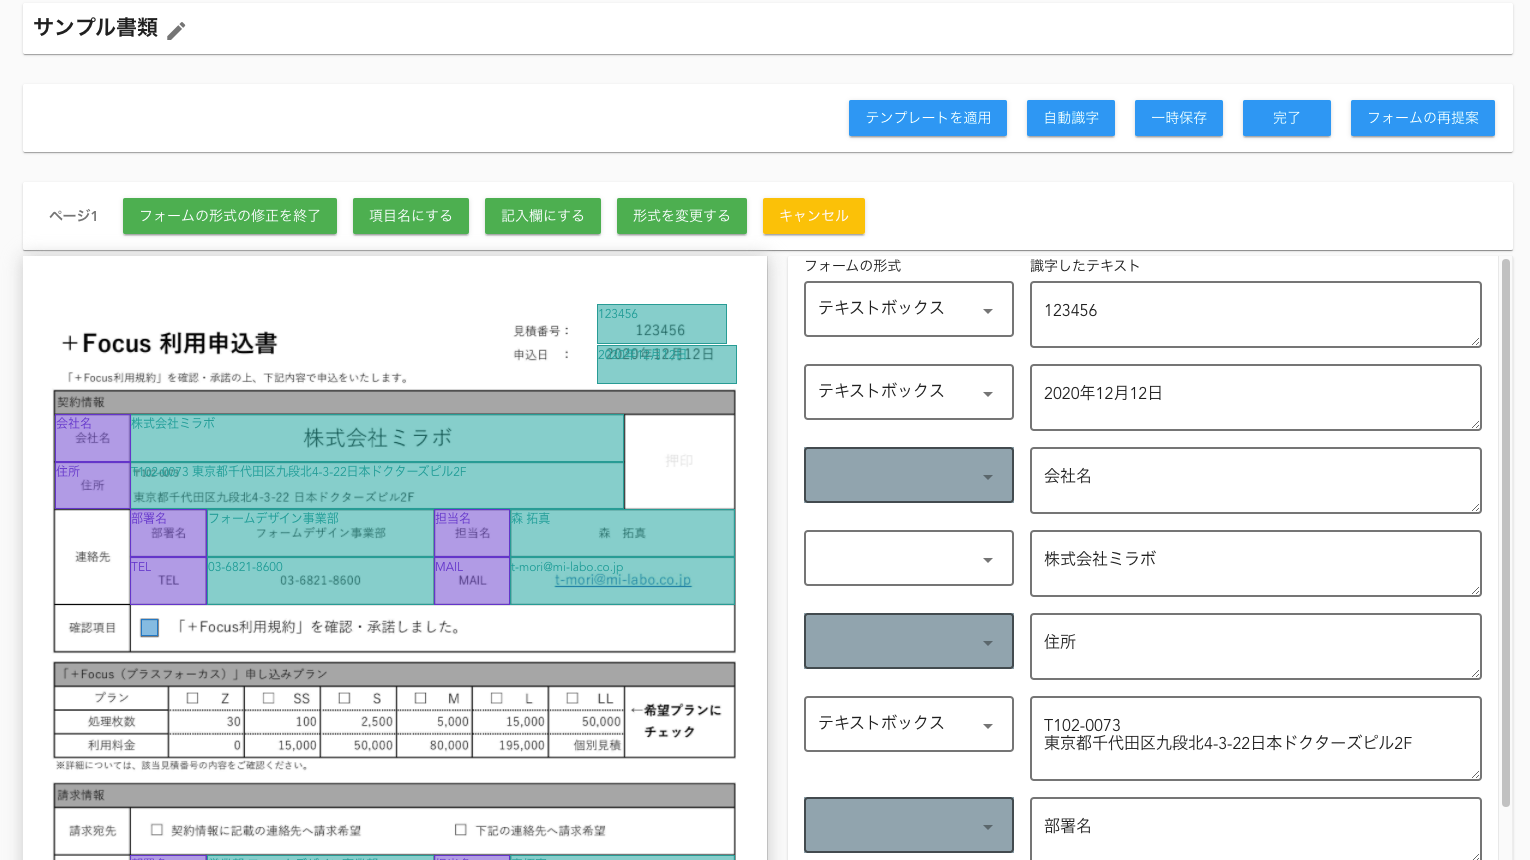Click the yellow キャンセル button
The height and width of the screenshot is (860, 1530).
point(813,216)
